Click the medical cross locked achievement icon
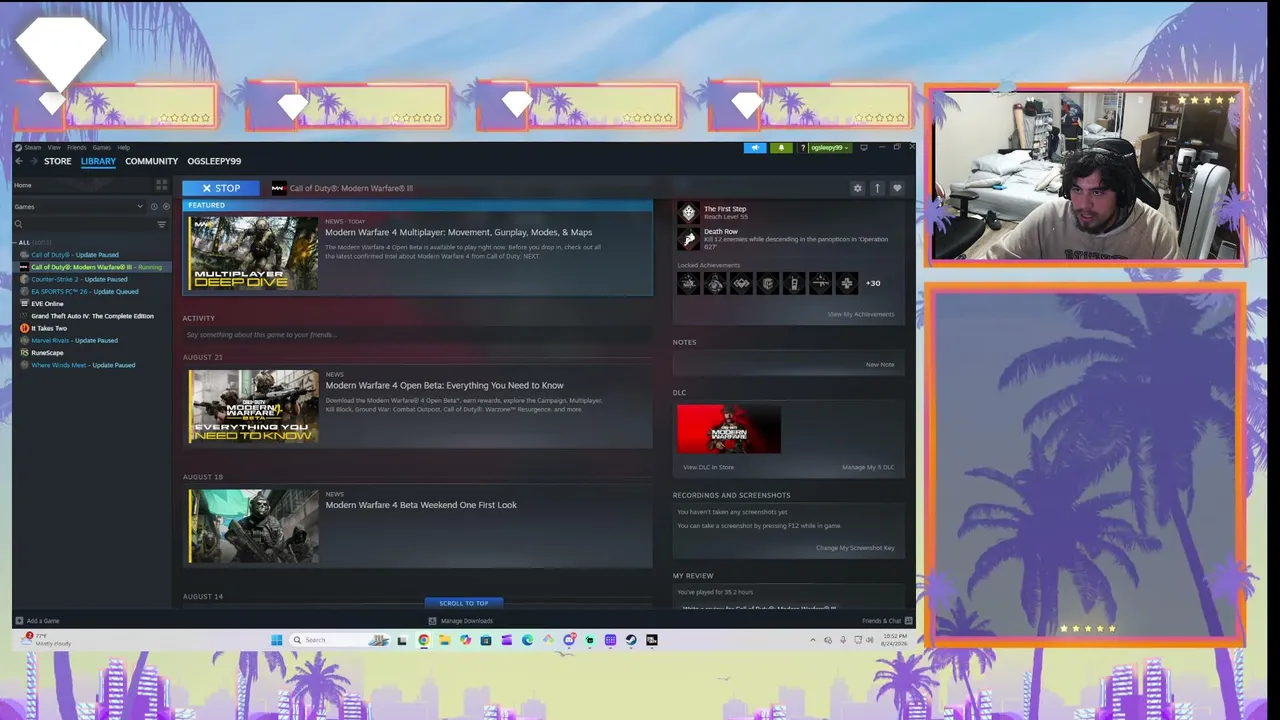This screenshot has width=1280, height=720. coord(846,283)
